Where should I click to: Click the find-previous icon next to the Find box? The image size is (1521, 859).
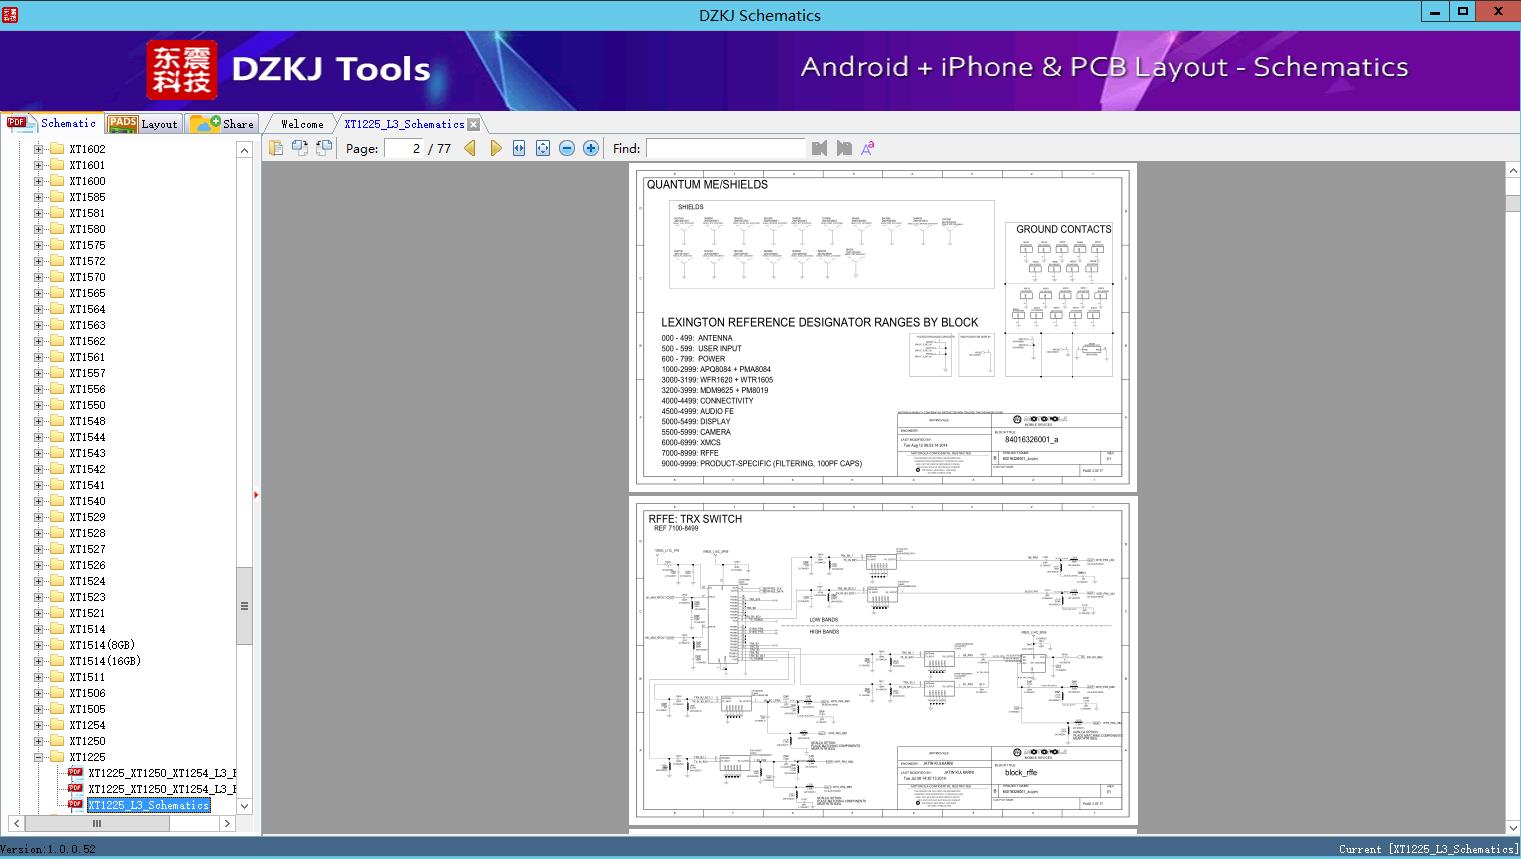[820, 148]
